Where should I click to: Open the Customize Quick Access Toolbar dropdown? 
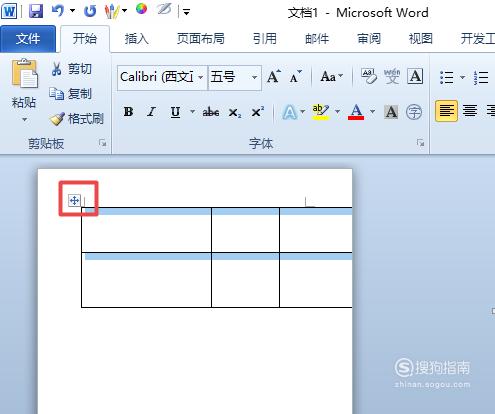pos(186,13)
